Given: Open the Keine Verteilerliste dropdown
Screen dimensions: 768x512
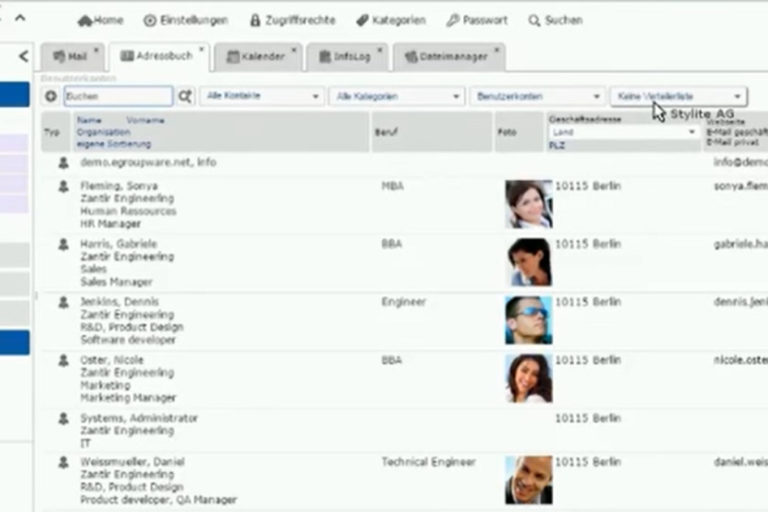Looking at the screenshot, I should (x=678, y=96).
